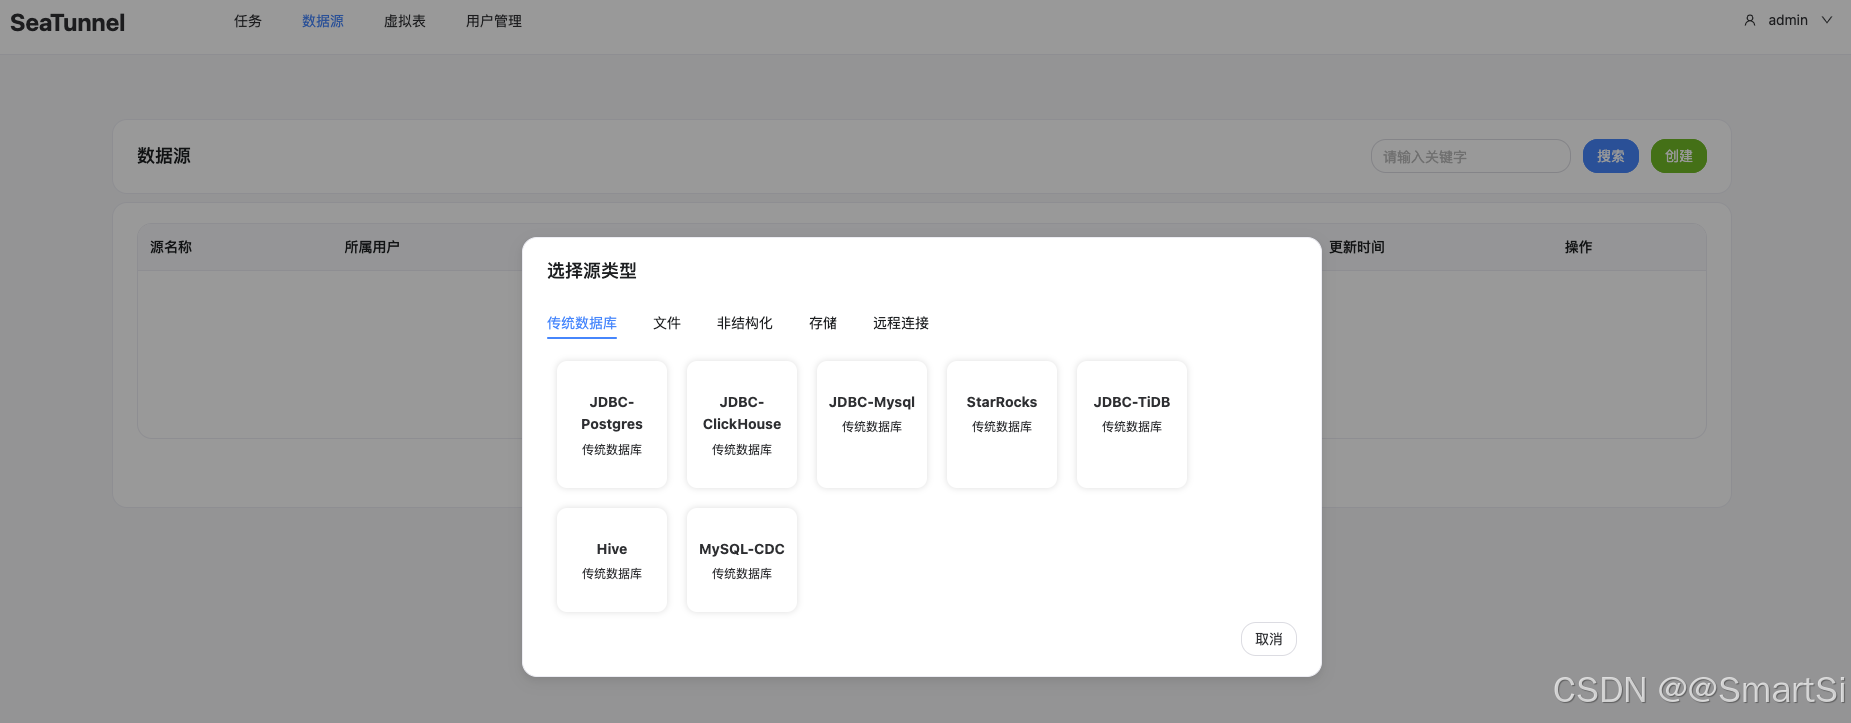Click the 更新时间 column header
This screenshot has width=1851, height=723.
[x=1357, y=247]
